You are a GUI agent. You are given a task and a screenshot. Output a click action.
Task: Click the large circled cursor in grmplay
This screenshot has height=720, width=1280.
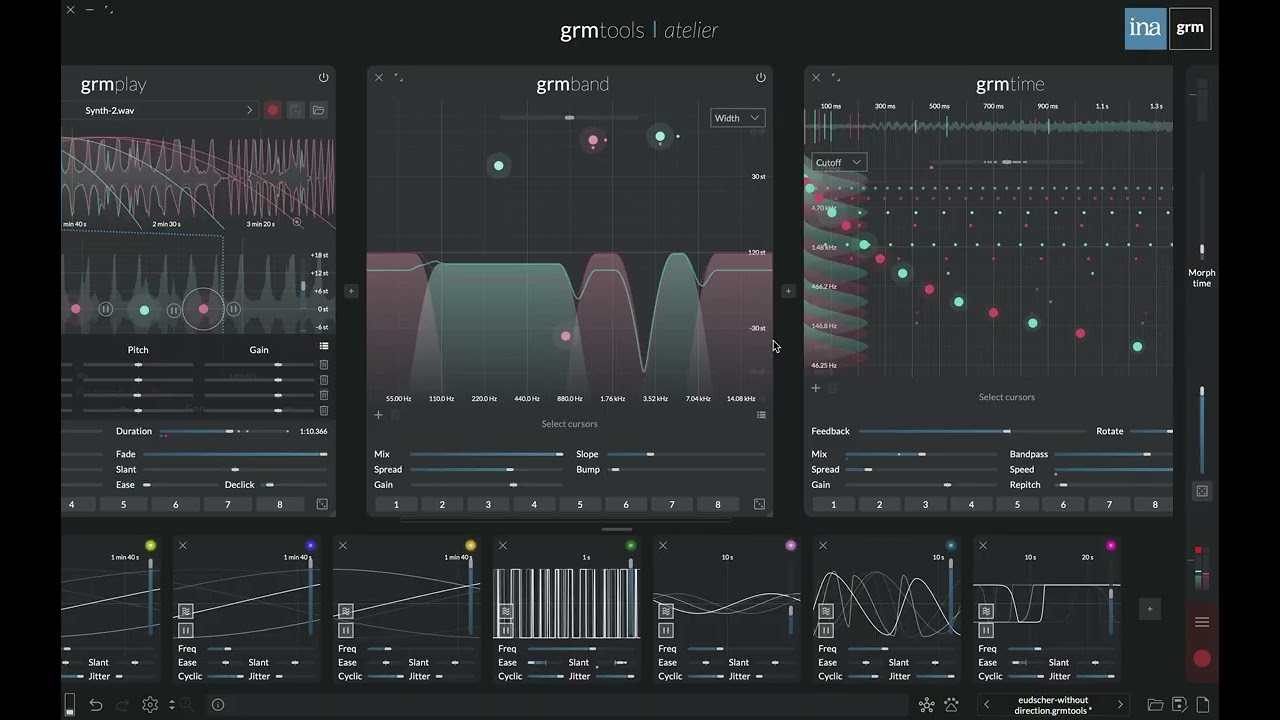point(204,309)
